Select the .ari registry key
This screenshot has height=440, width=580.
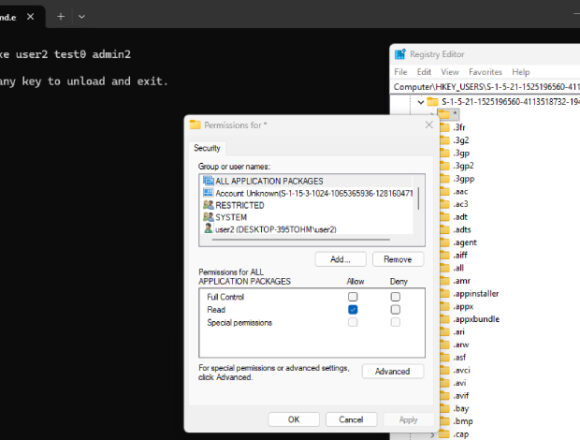pyautogui.click(x=459, y=332)
